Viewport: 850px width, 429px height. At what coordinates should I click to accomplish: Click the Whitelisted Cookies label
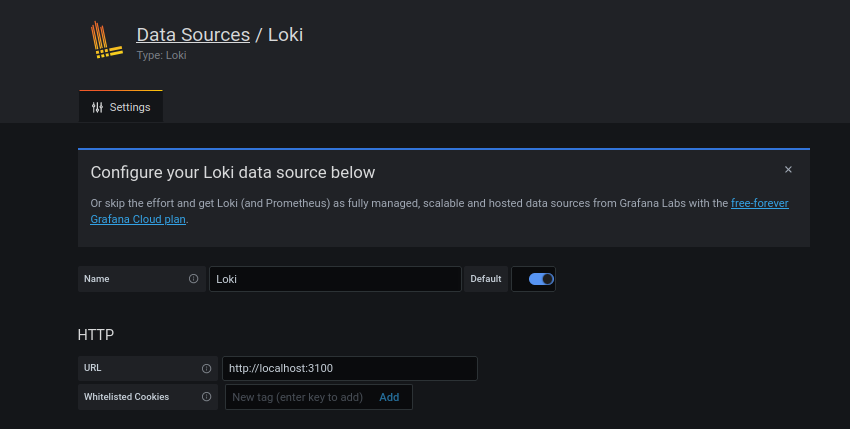tap(126, 397)
